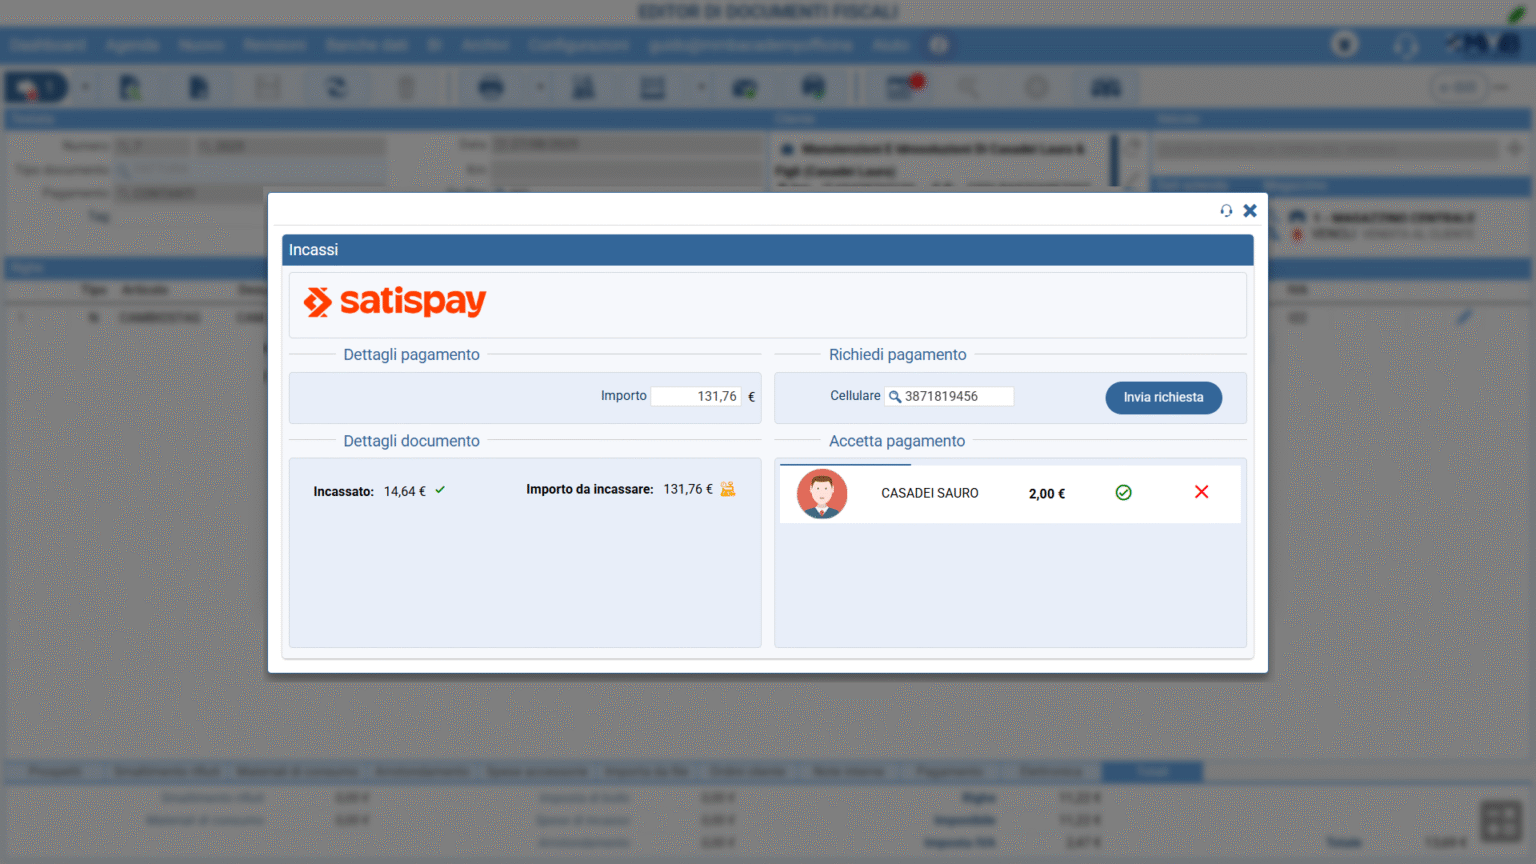Click the Satispay logo
1536x864 pixels.
395,302
